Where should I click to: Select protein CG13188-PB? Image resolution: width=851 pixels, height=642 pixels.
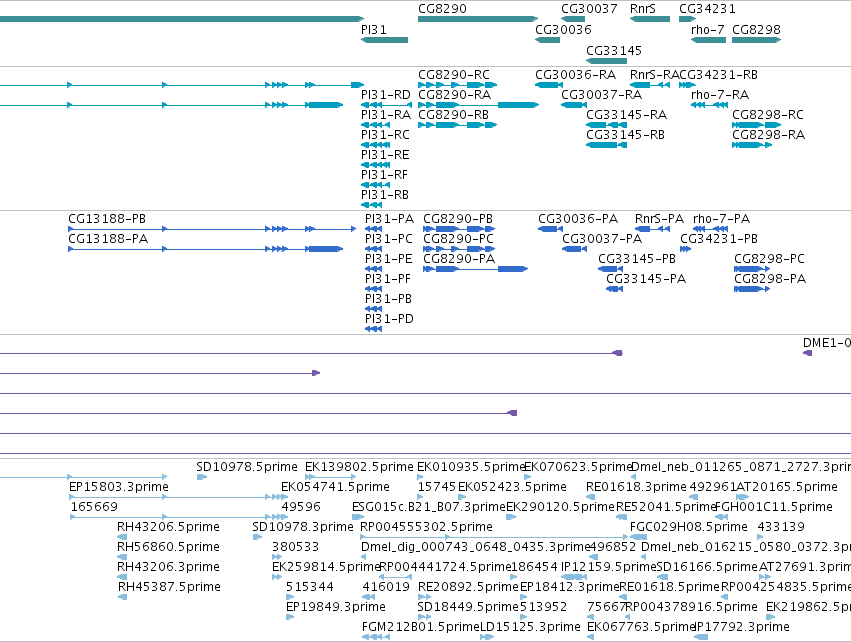(212, 229)
